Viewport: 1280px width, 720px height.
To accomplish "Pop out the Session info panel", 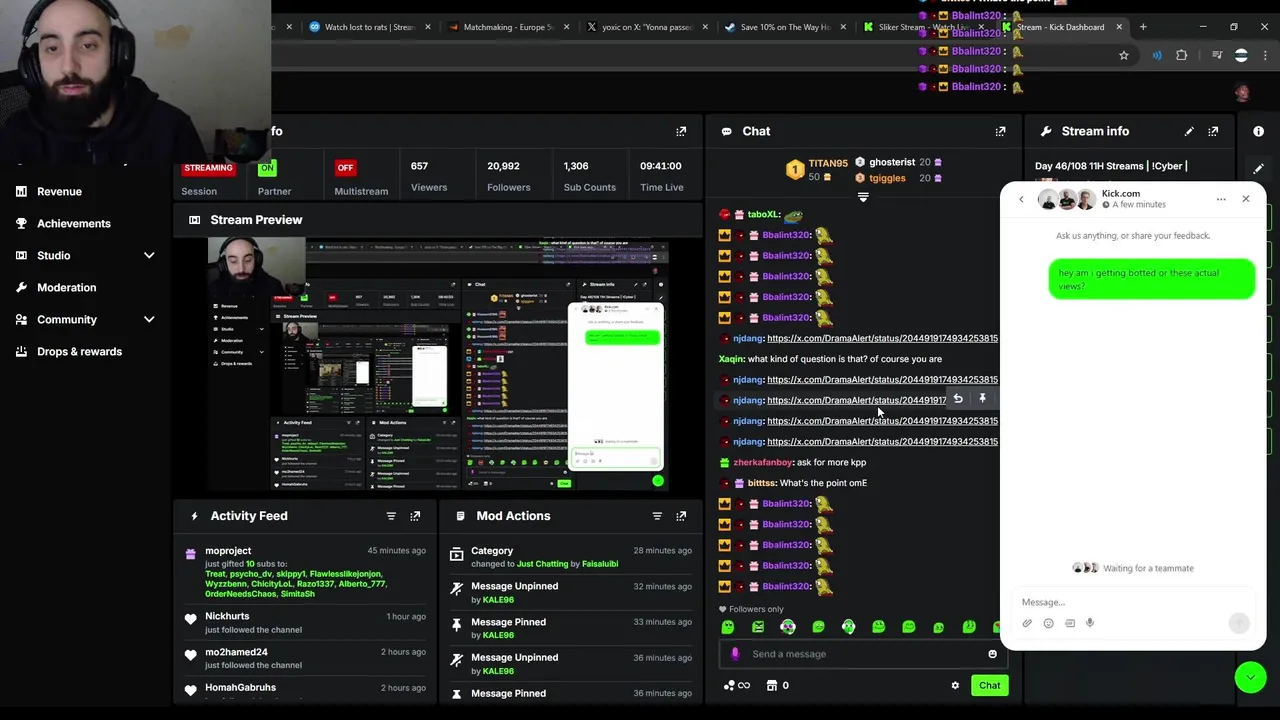I will coord(681,131).
